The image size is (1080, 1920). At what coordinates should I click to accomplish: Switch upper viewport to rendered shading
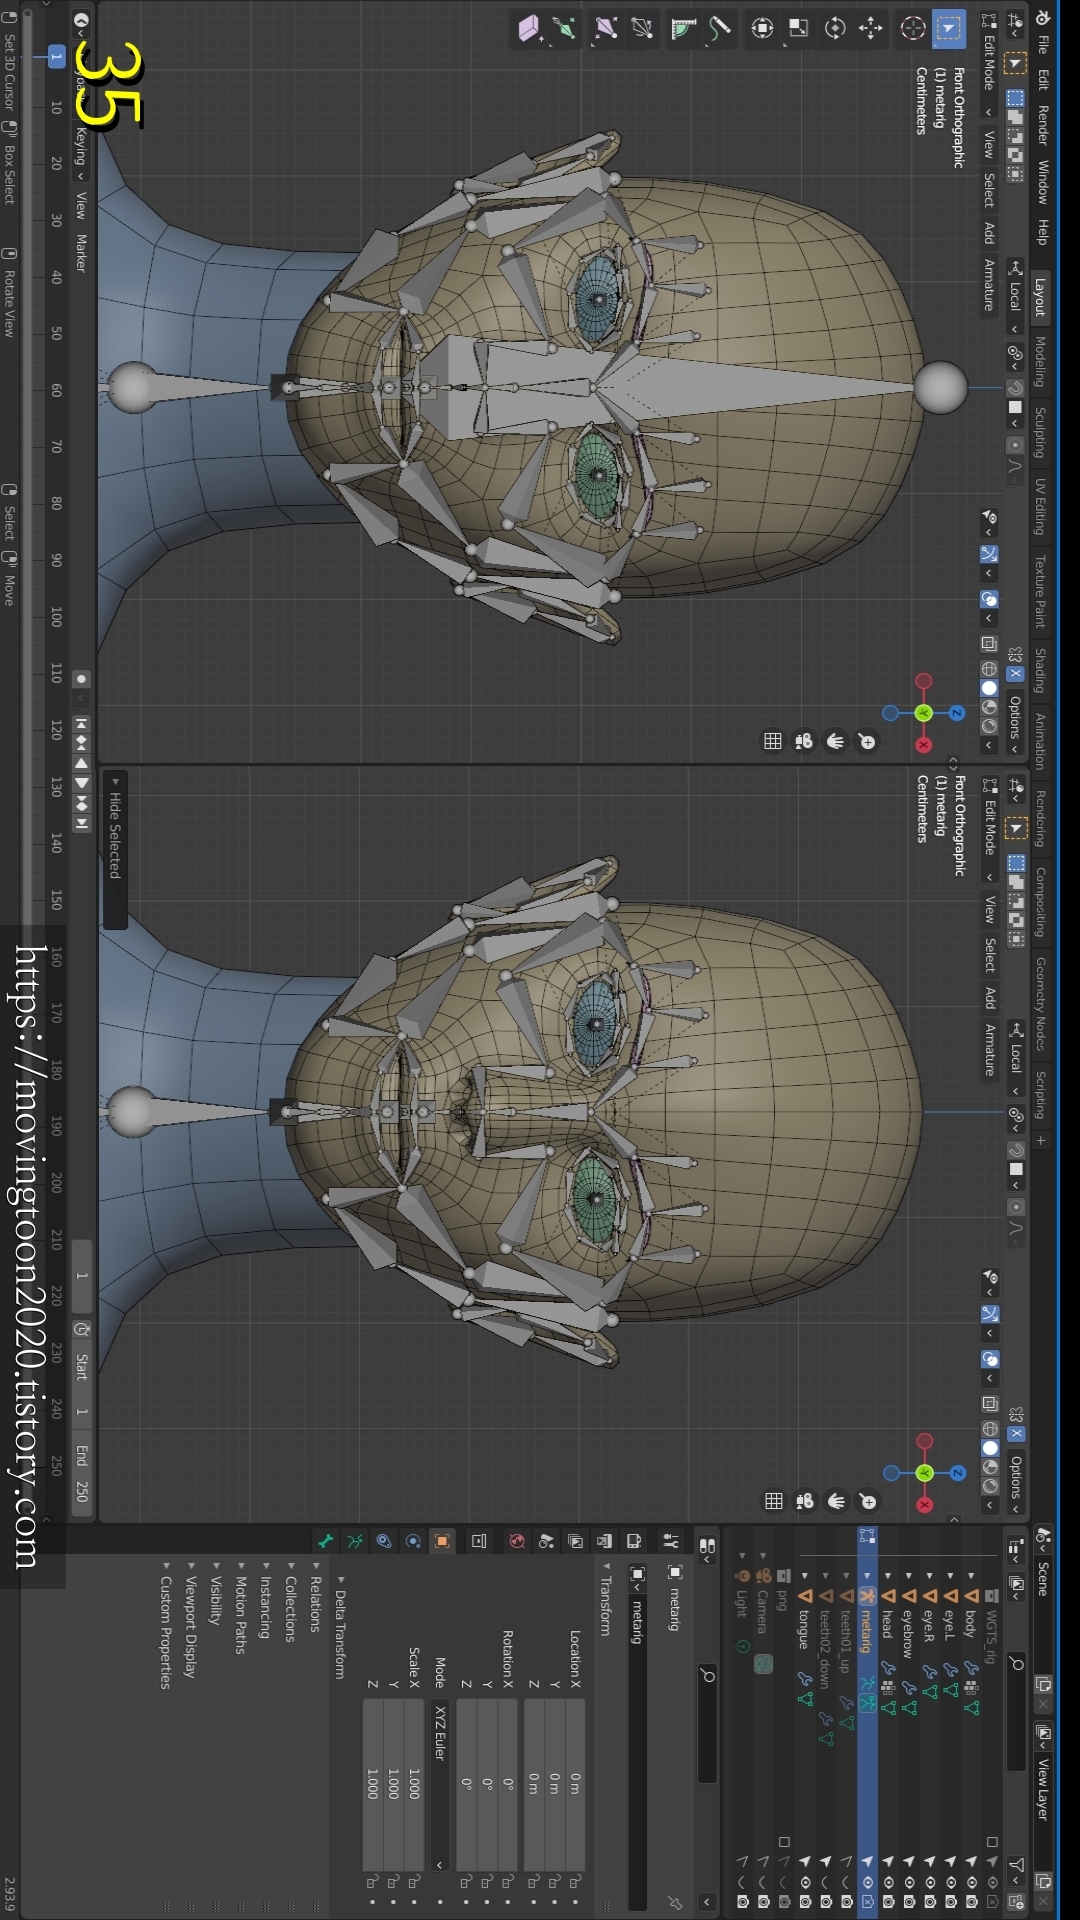(x=989, y=726)
